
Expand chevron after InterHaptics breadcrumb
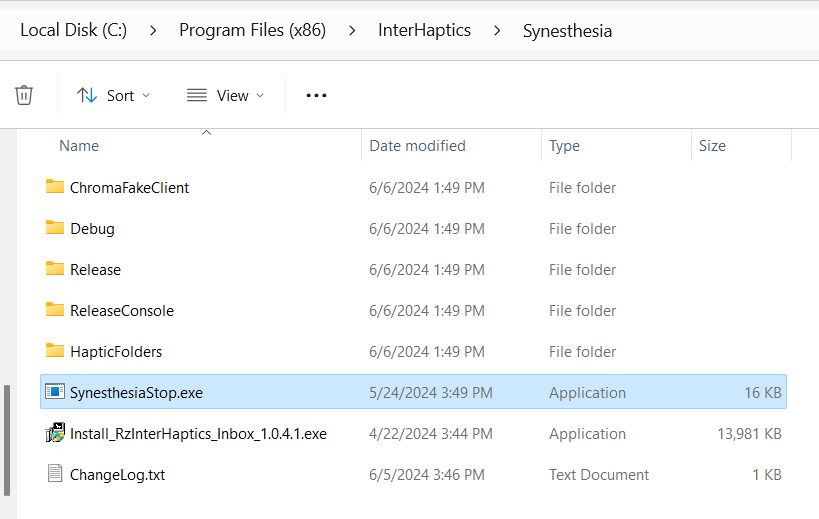[x=497, y=31]
